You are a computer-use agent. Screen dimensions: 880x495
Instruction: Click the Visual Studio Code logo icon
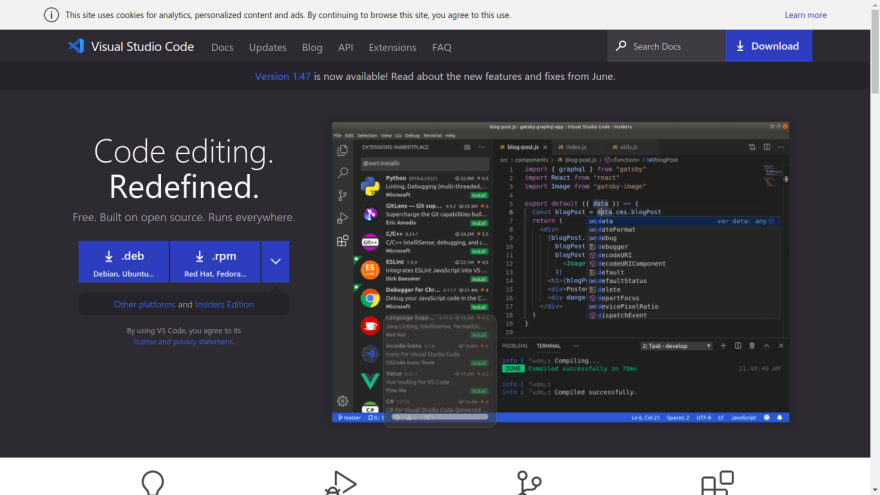[x=76, y=46]
